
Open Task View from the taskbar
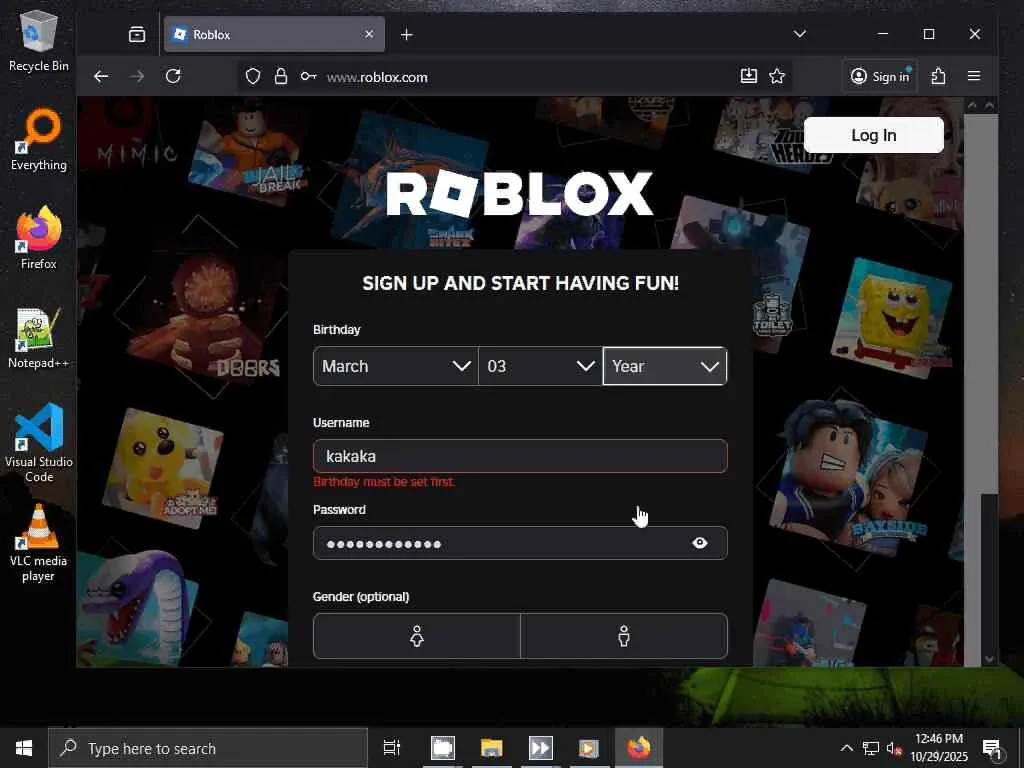click(x=392, y=748)
